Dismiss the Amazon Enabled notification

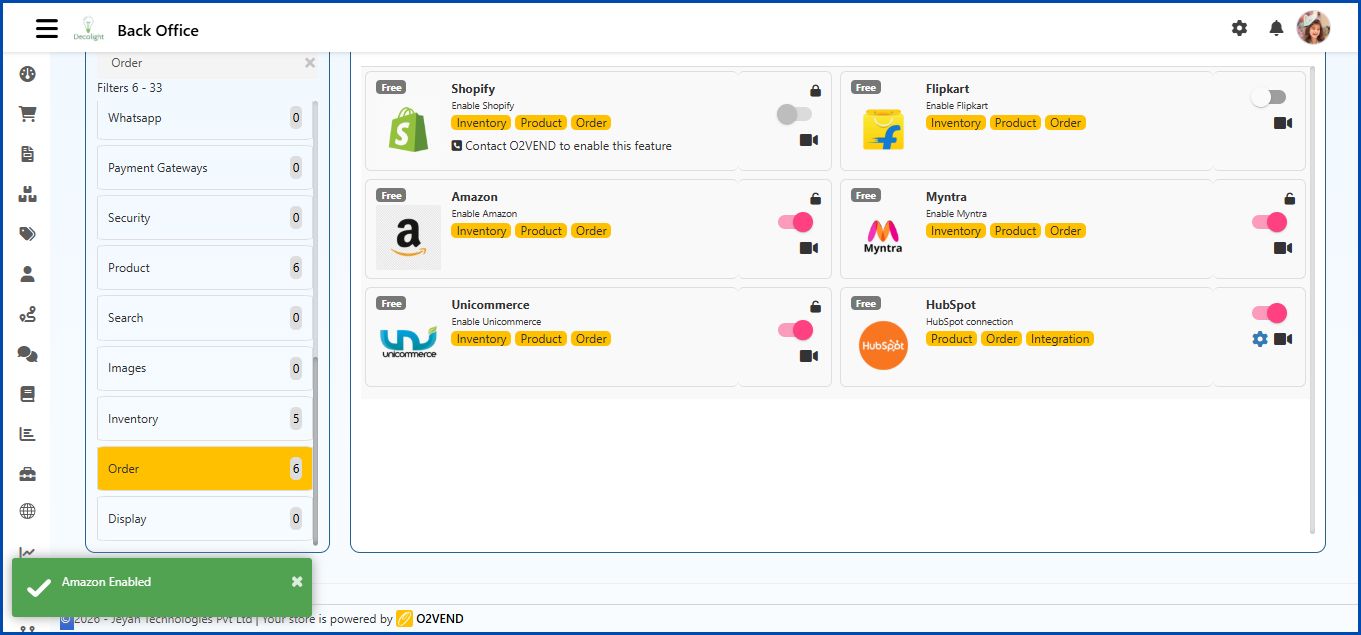click(296, 580)
